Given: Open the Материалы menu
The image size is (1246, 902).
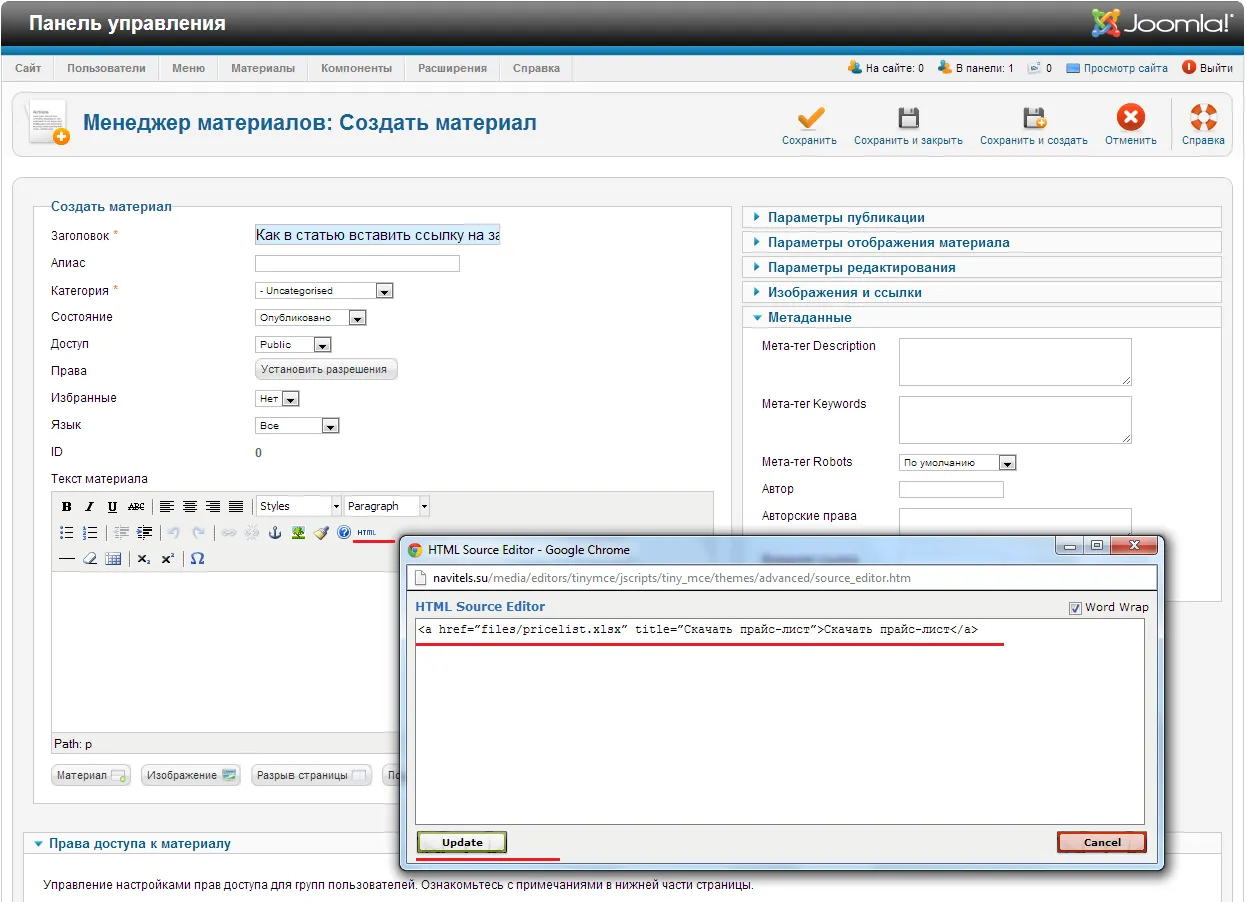Looking at the screenshot, I should (263, 68).
